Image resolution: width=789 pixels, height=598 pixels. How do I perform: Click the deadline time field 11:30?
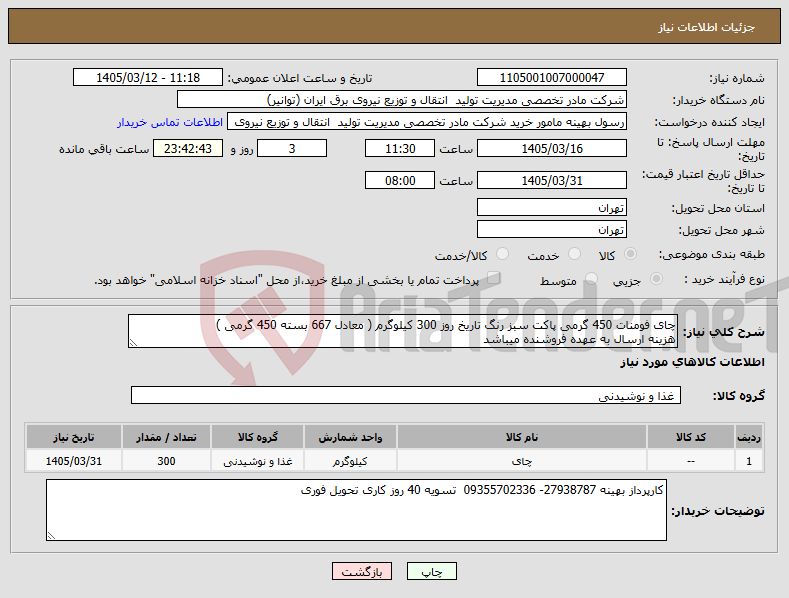(400, 148)
